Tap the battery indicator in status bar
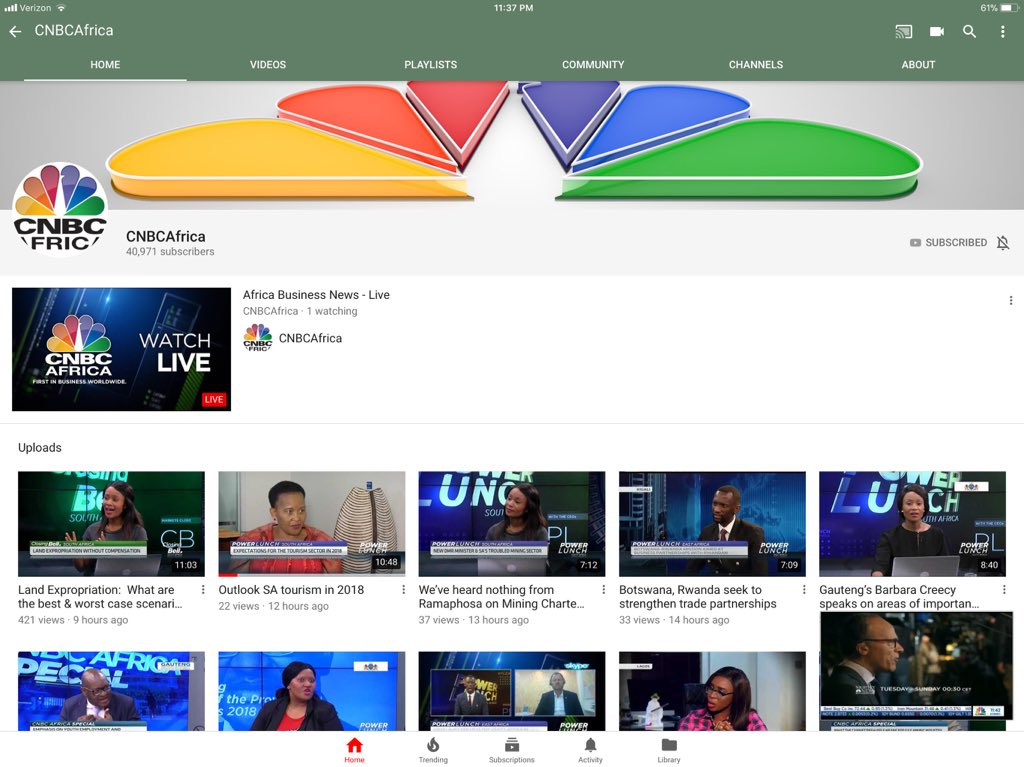Image resolution: width=1024 pixels, height=767 pixels. [1010, 8]
